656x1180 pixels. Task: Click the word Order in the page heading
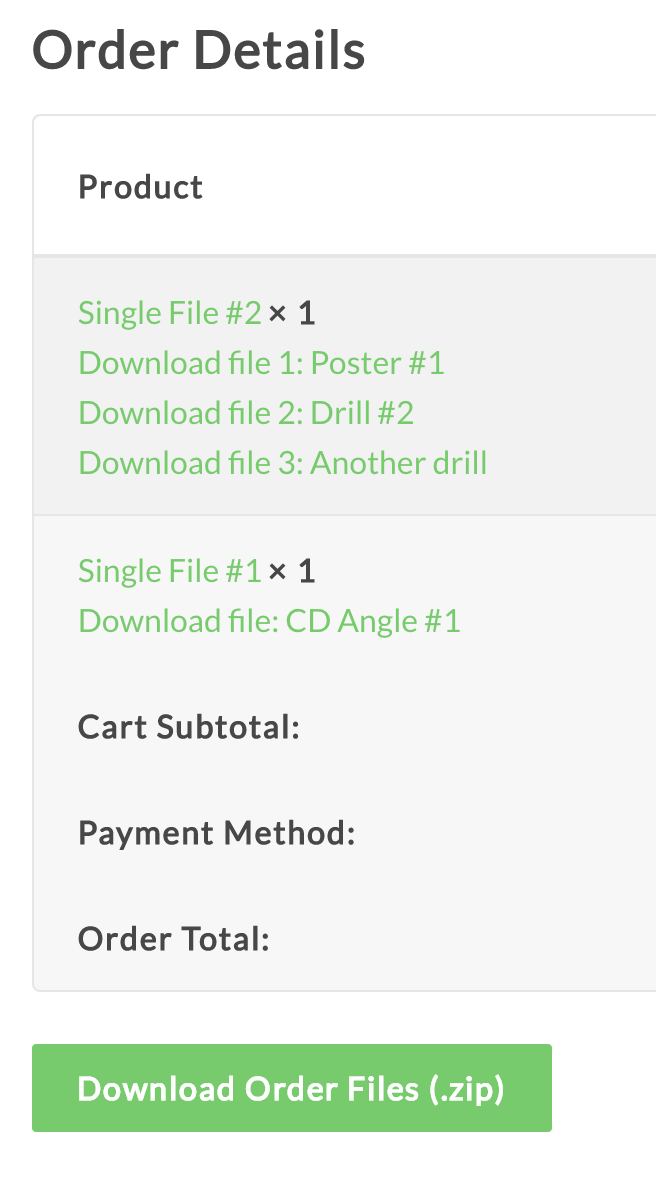(104, 50)
